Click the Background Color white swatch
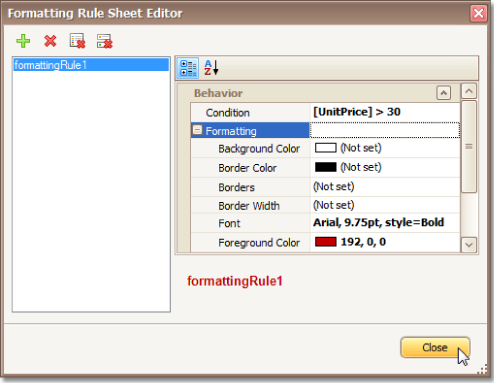Screen dimensions: 494x383 326,148
